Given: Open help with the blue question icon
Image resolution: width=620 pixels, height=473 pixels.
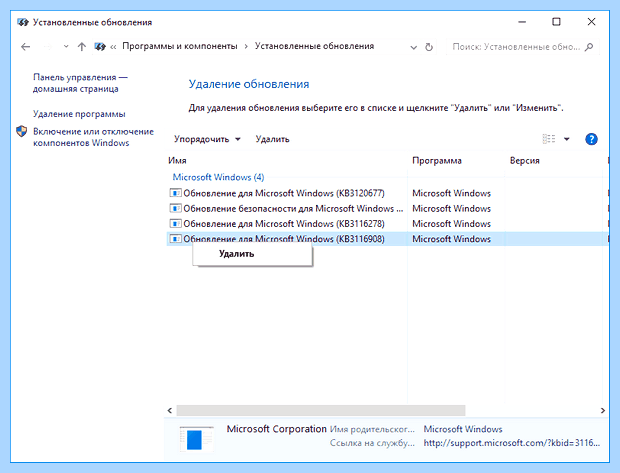Looking at the screenshot, I should [591, 139].
